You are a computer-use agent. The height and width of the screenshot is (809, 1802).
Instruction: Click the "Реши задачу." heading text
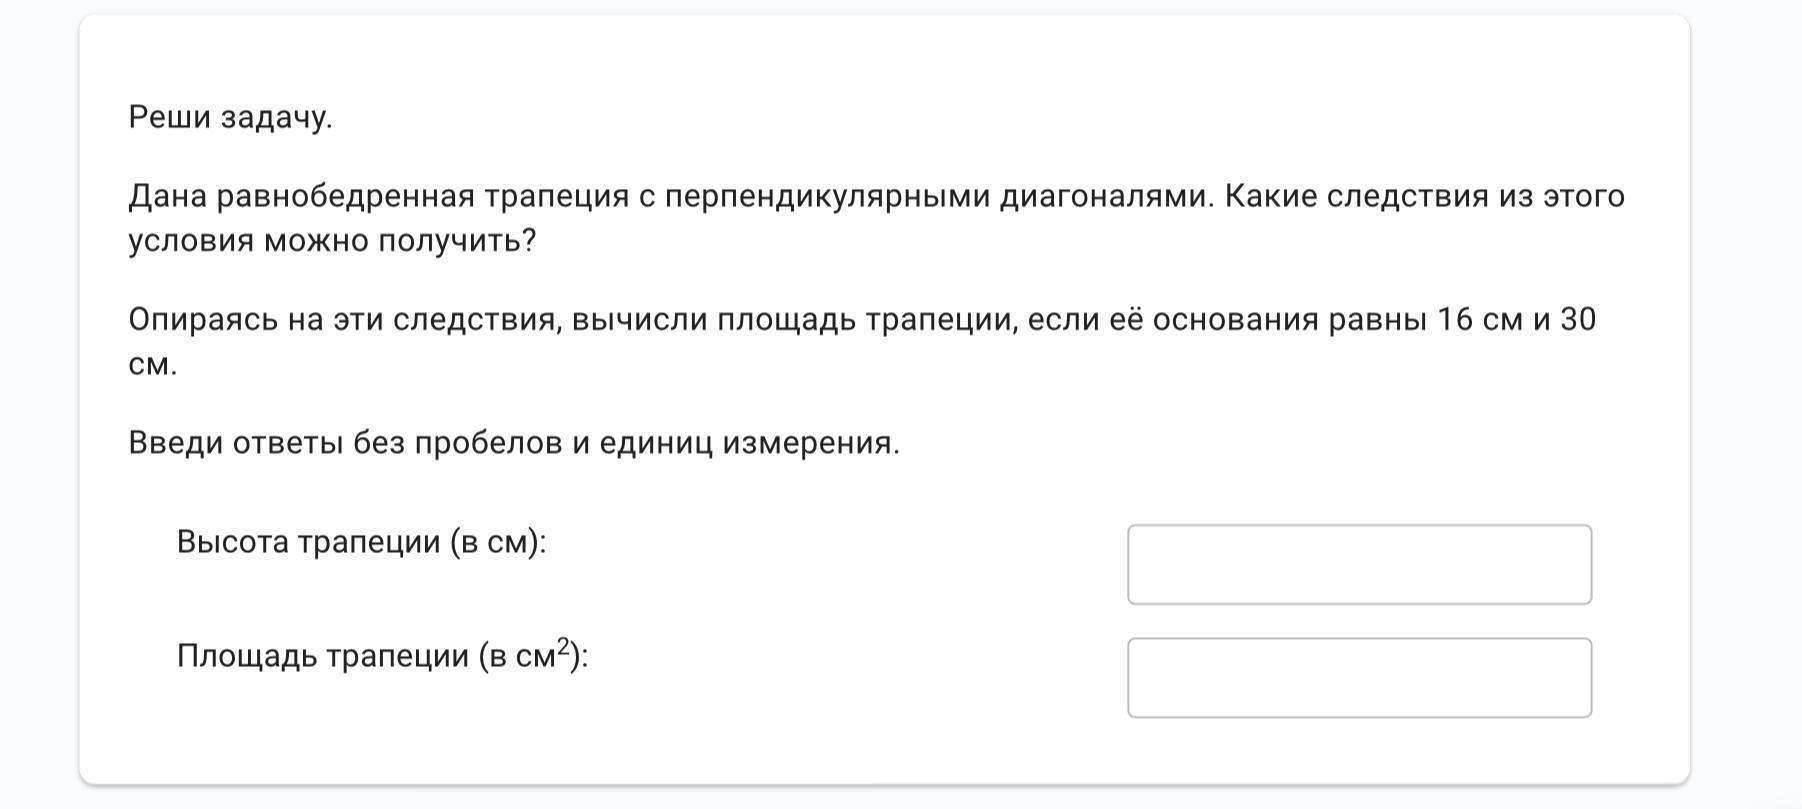[230, 118]
